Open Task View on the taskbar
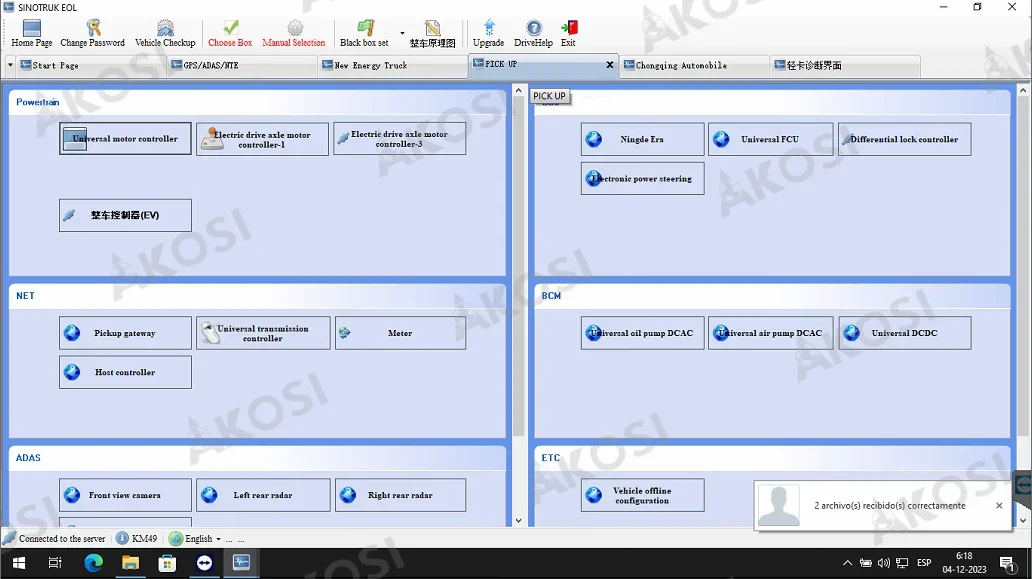1032x579 pixels. tap(55, 563)
